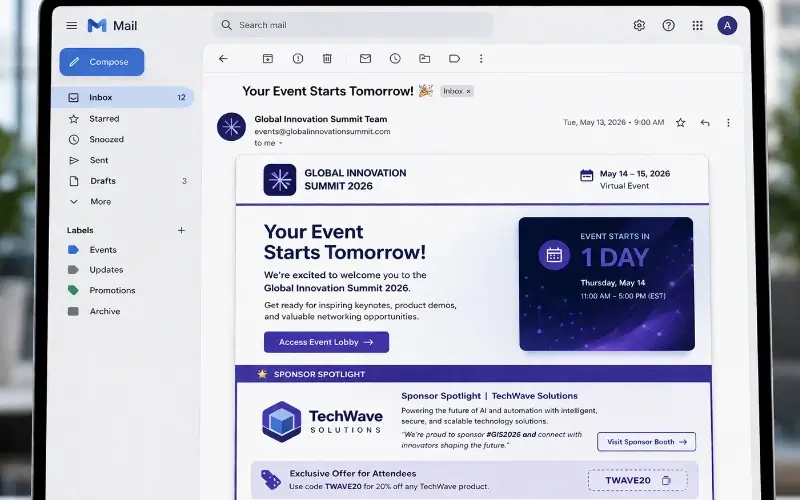The height and width of the screenshot is (500, 800).
Task: Reply to the email using arrow icon
Action: click(705, 122)
